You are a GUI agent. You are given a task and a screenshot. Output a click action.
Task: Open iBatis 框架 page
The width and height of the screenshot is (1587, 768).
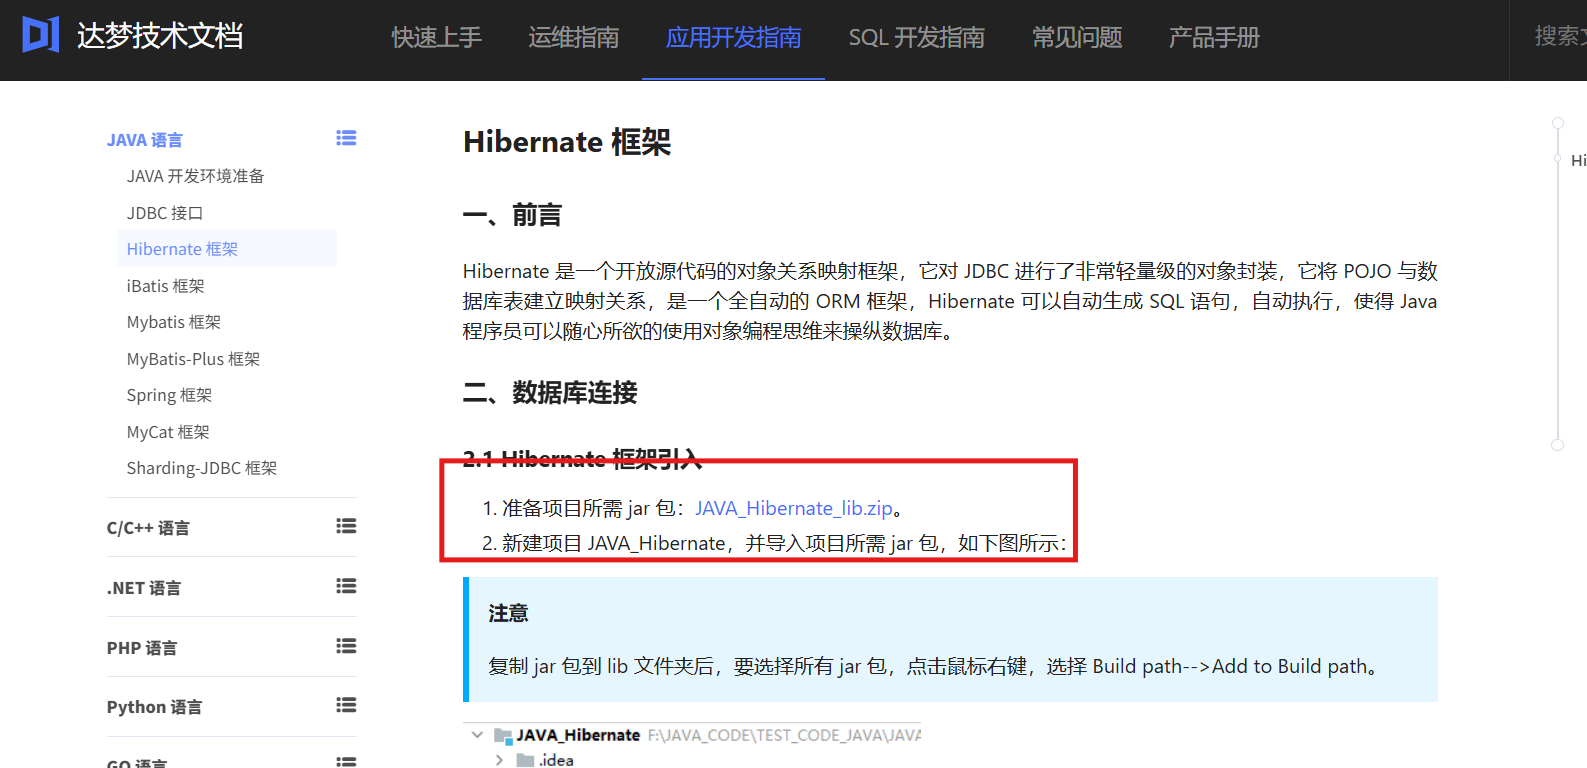tap(165, 286)
